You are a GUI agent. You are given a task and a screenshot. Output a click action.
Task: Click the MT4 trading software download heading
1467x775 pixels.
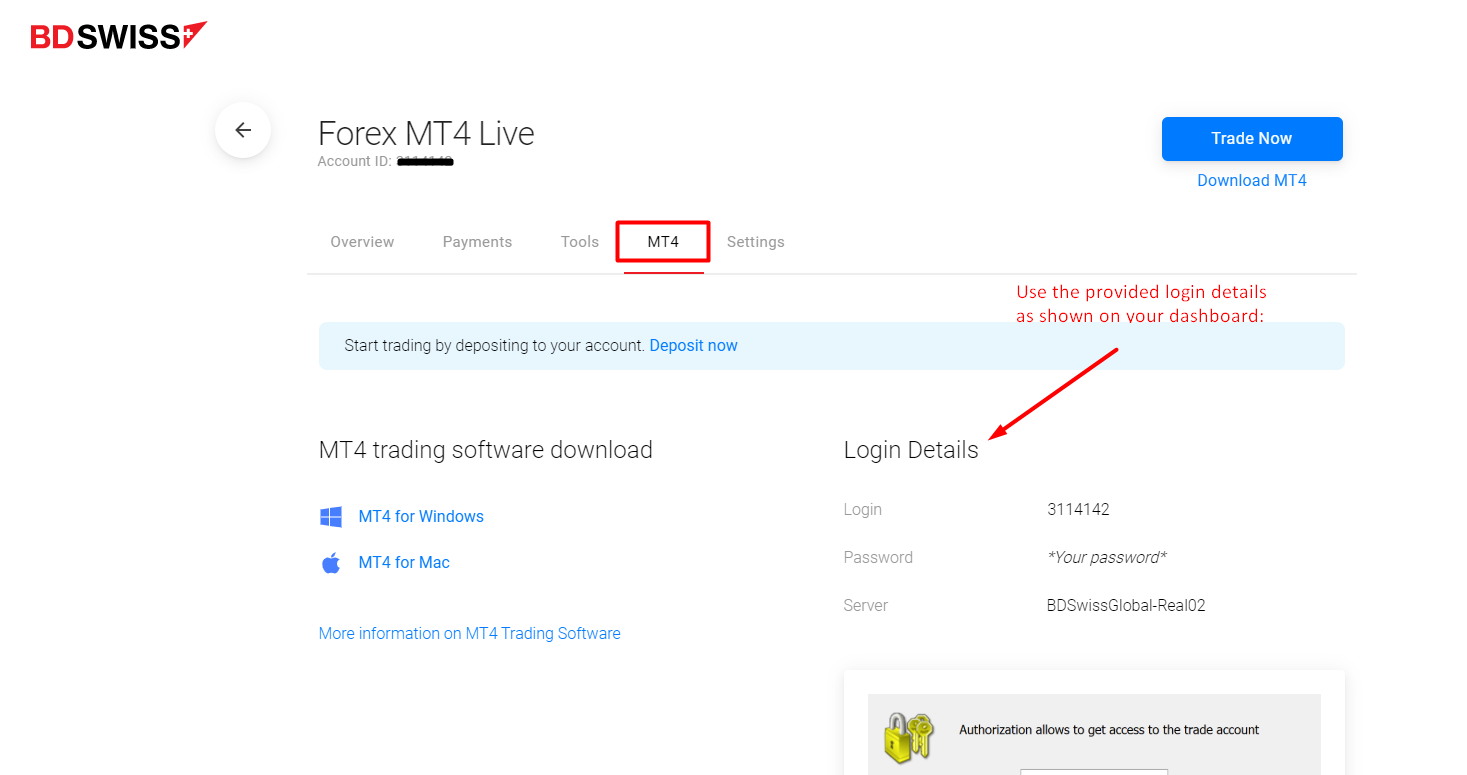point(486,450)
